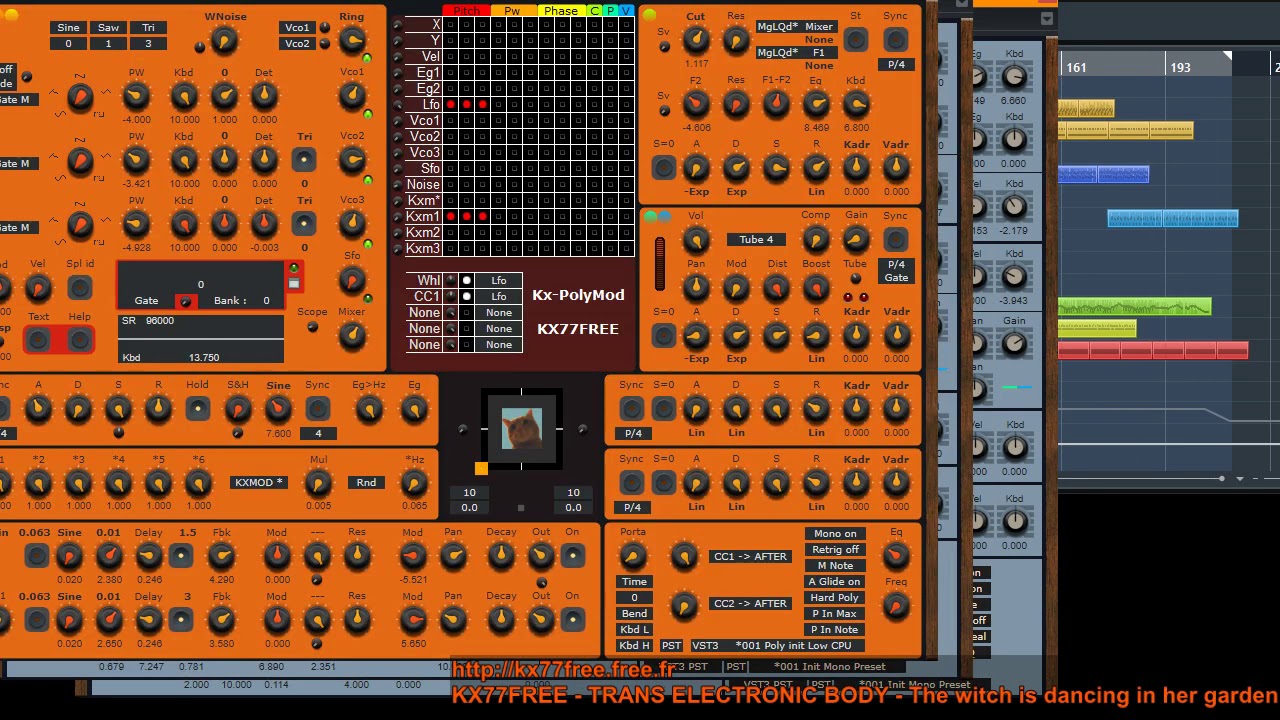This screenshot has width=1280, height=720.
Task: Adjust the F1-F2 knob in filter section
Action: [x=776, y=104]
